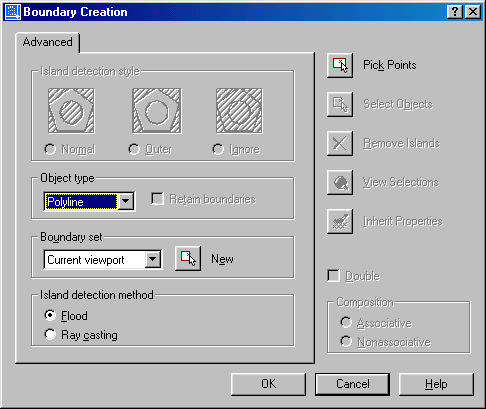Click the Cancel button
The image size is (486, 409).
click(x=352, y=384)
